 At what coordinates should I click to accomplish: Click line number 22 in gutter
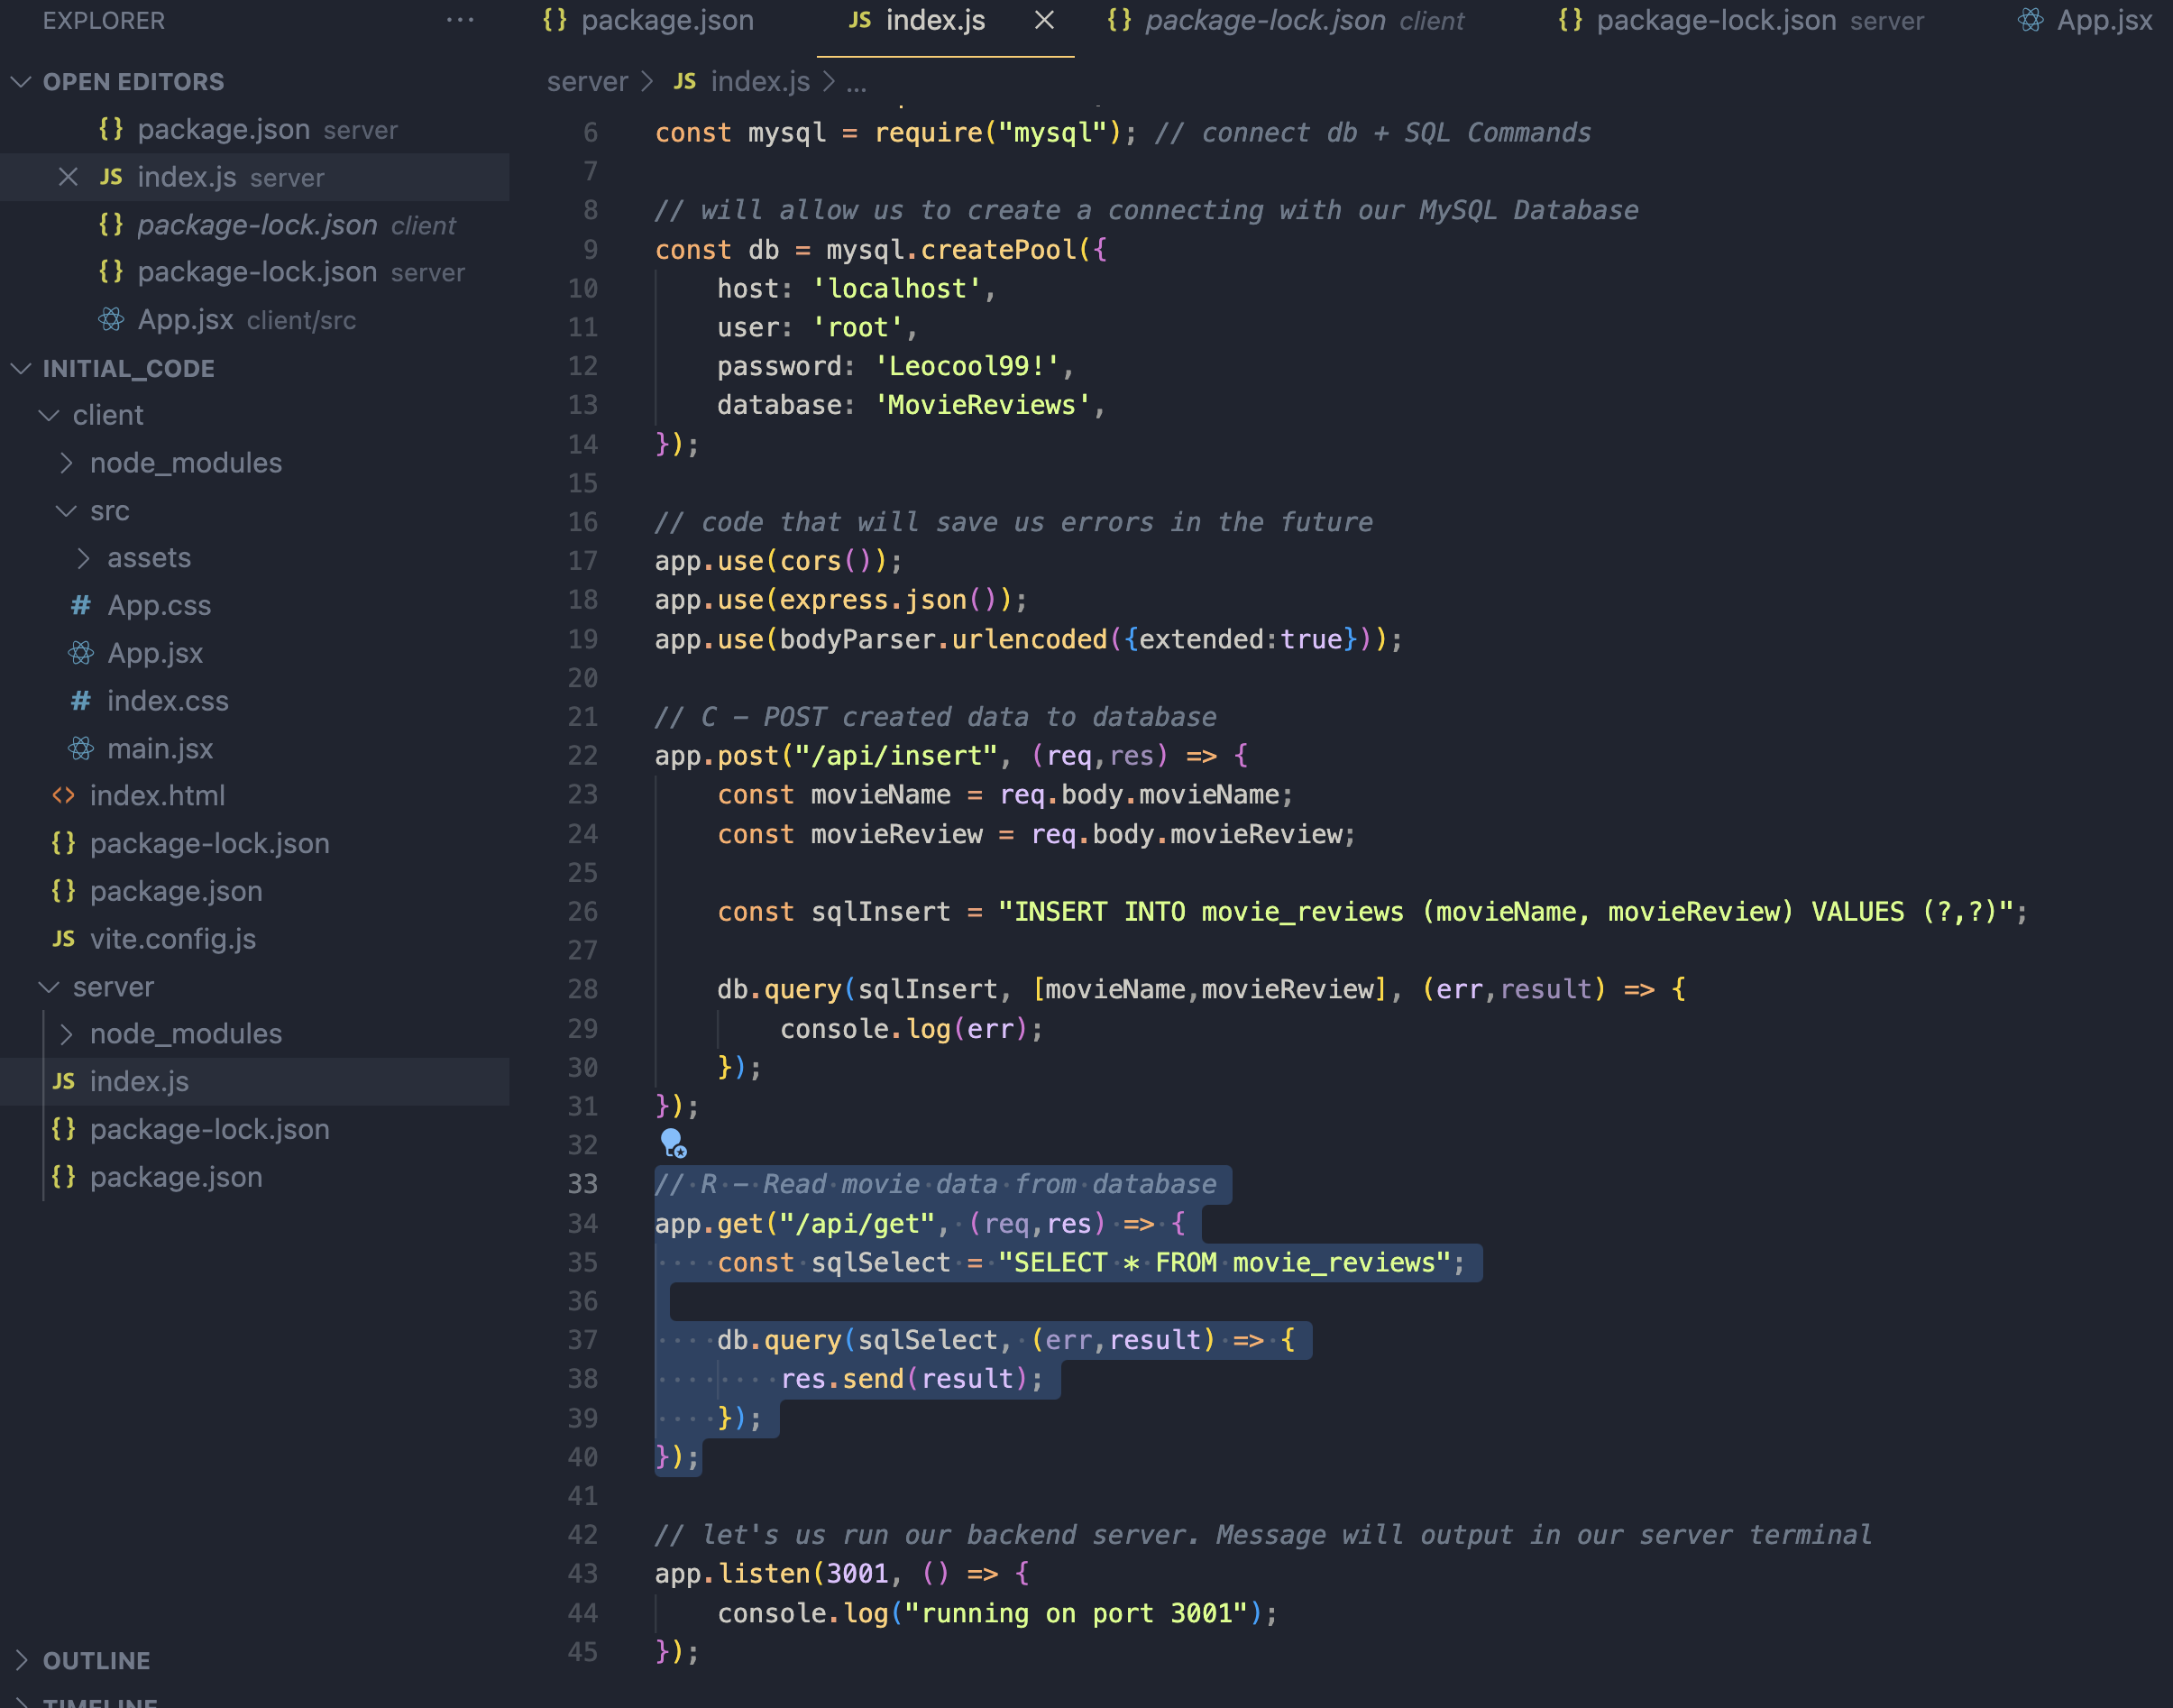[583, 756]
